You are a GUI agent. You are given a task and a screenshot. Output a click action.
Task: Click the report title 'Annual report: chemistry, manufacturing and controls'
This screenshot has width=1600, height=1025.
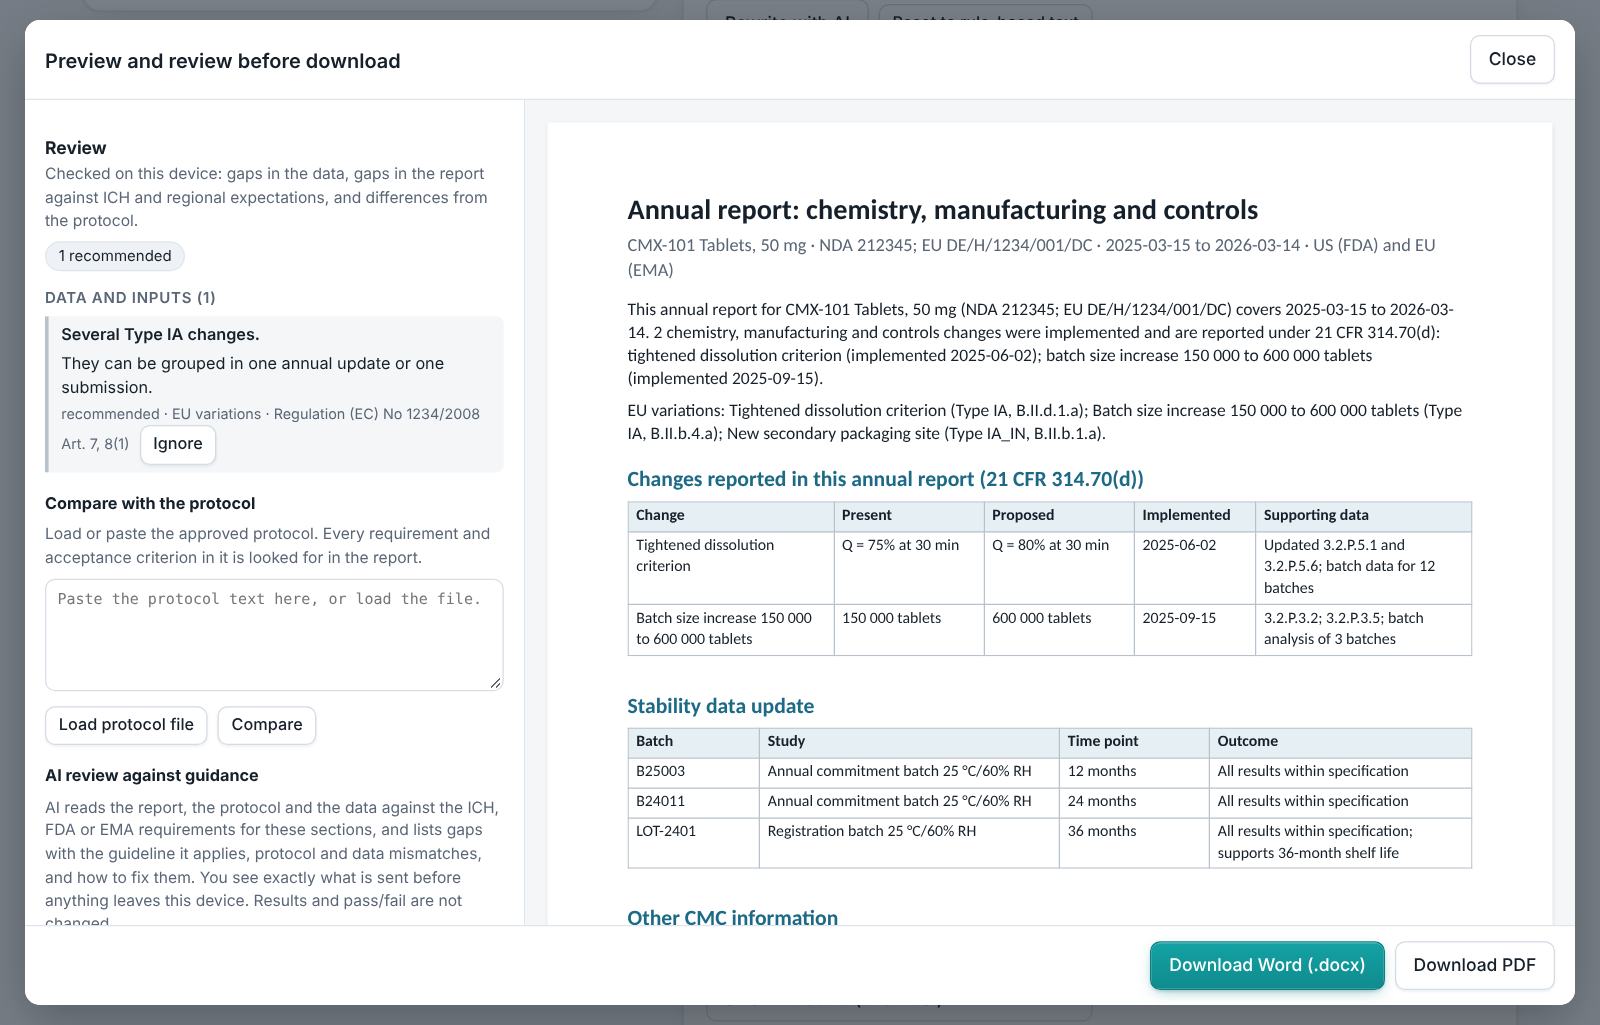942,210
